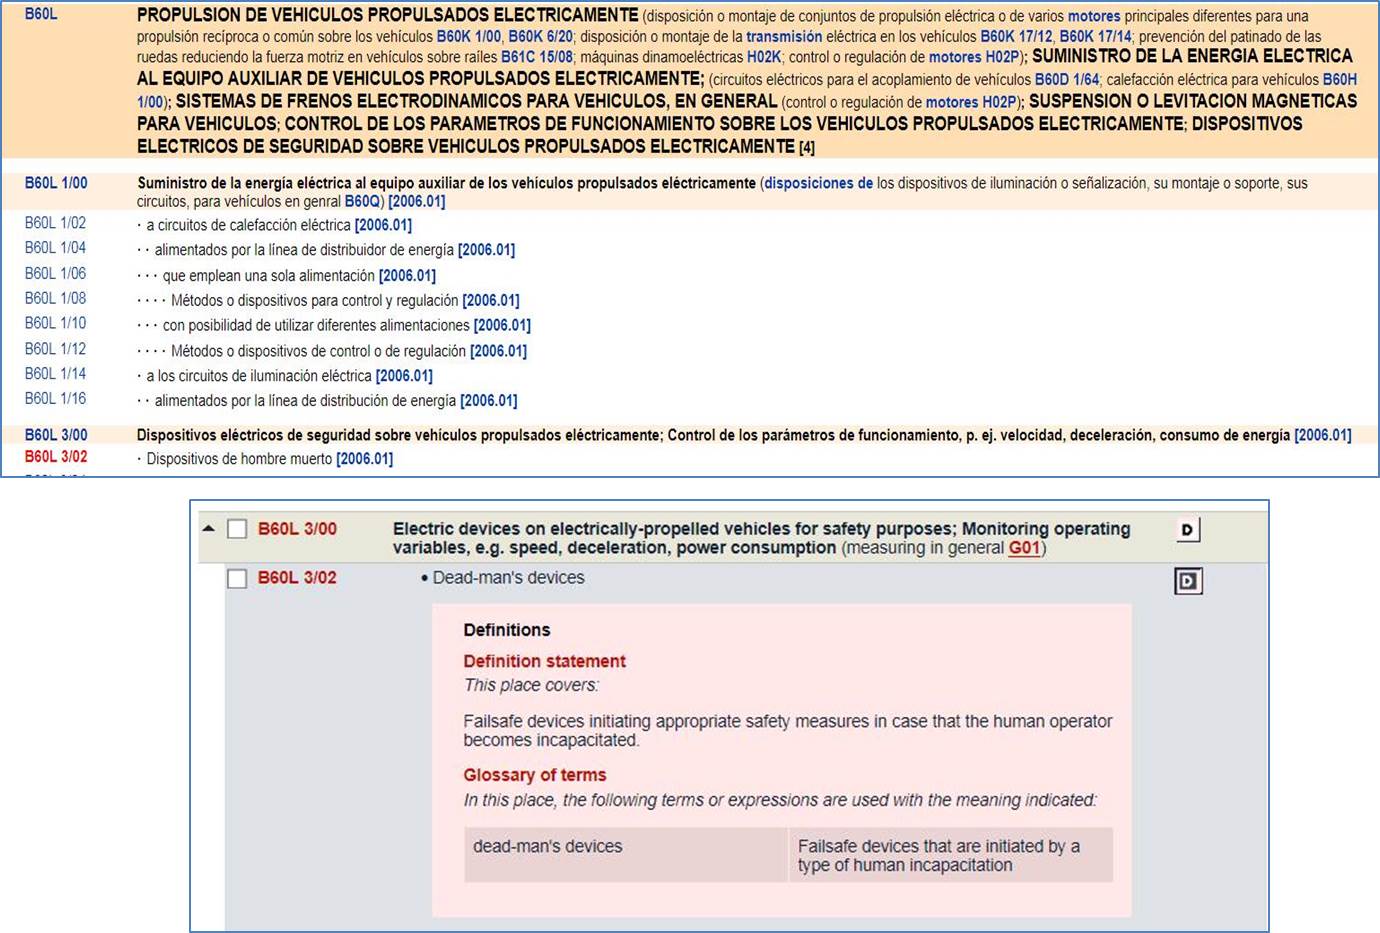Follow the B60D 1/64 reference link
The width and height of the screenshot is (1380, 933).
(1066, 80)
